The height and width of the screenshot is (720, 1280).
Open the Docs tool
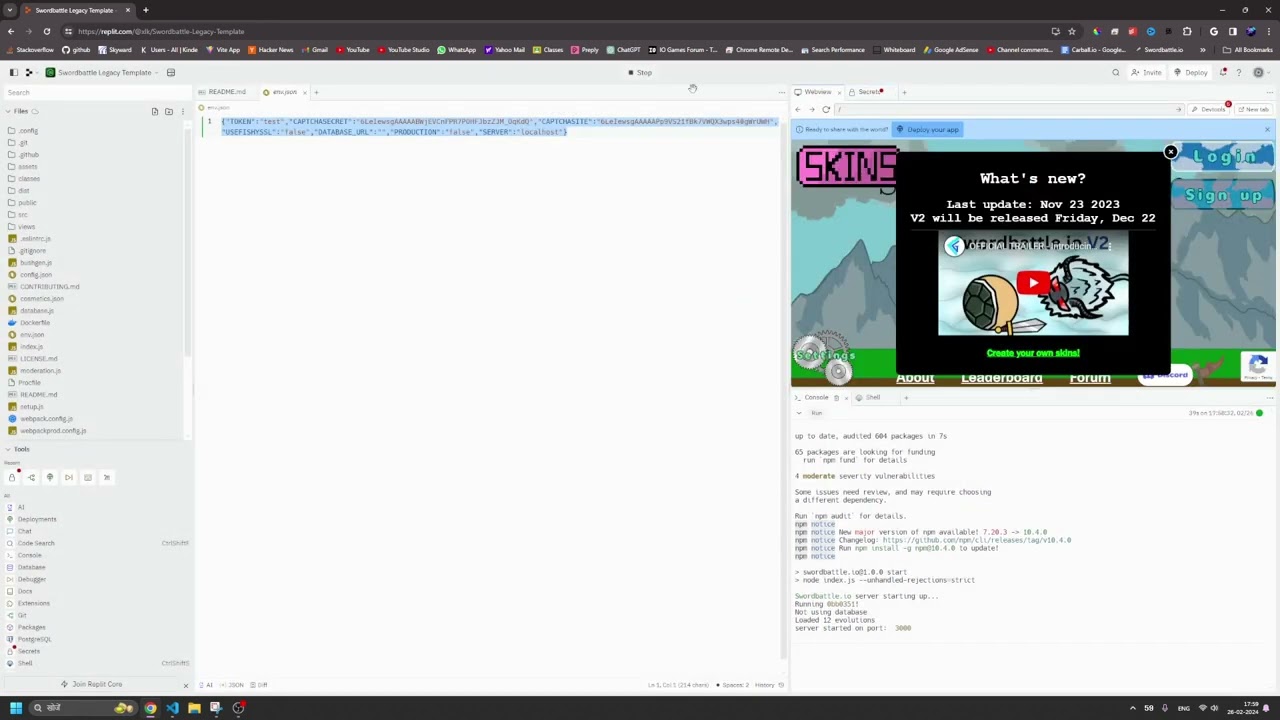[20, 591]
